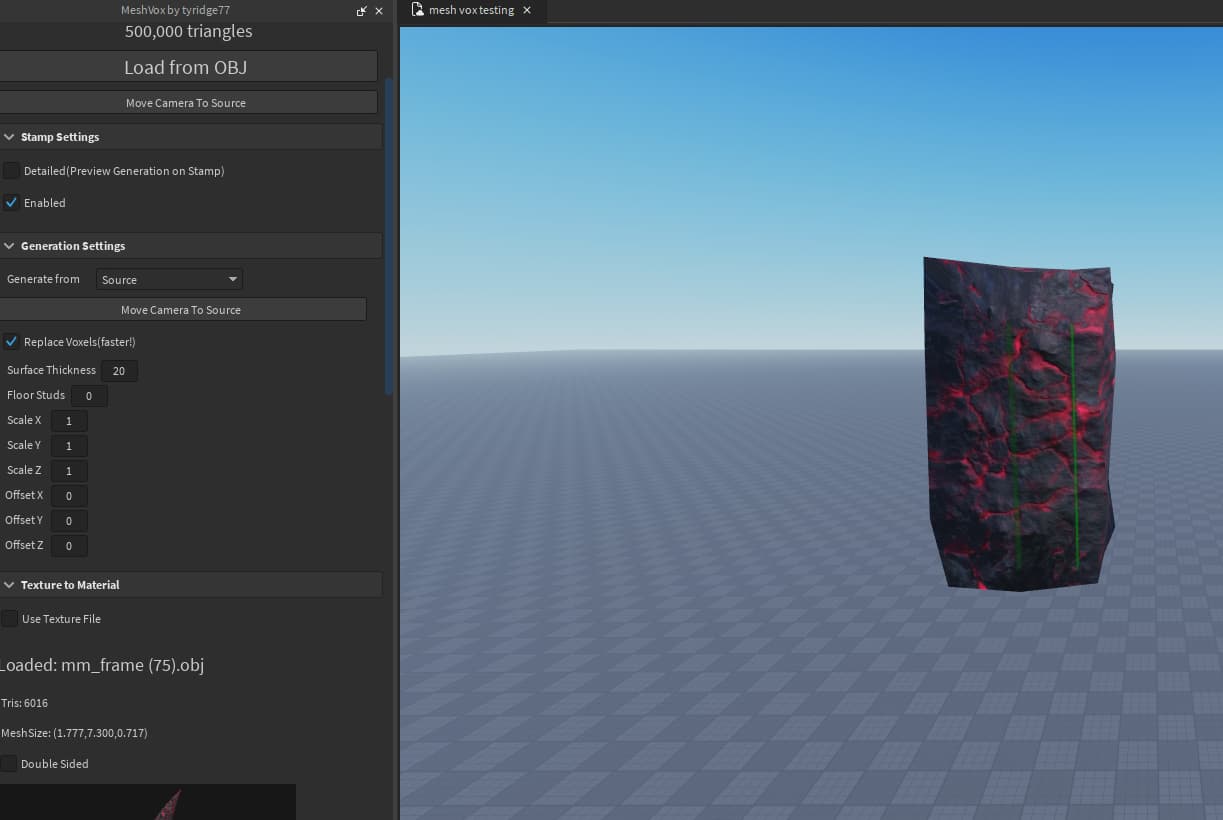Check the Use Texture File option
Screen dimensions: 1223x820
[x=9, y=618]
